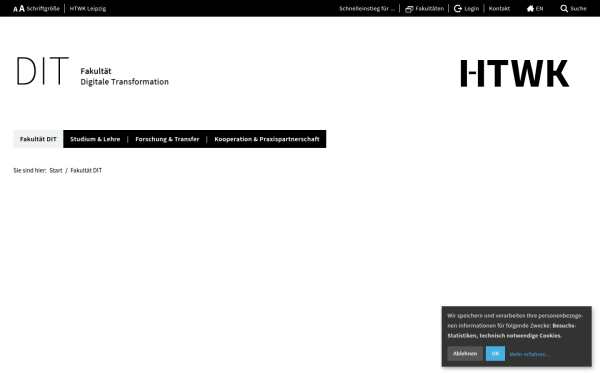Open the Forschung & Transfer menu
Image resolution: width=600 pixels, height=375 pixels.
[x=167, y=139]
